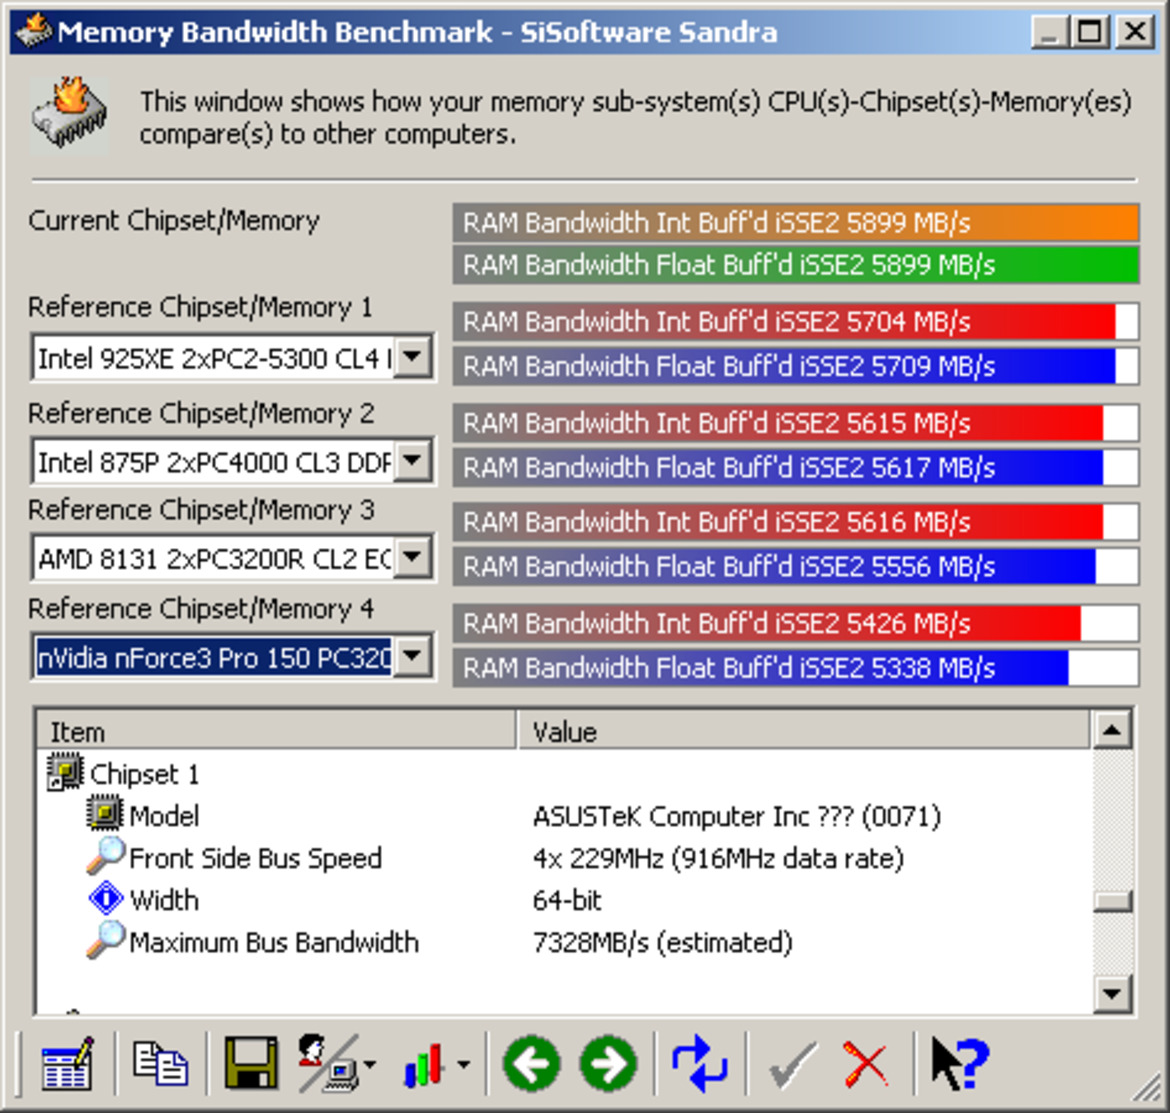Click red Int 5615 MB/s reference bar
Screen dimensions: 1170x1113
click(795, 423)
